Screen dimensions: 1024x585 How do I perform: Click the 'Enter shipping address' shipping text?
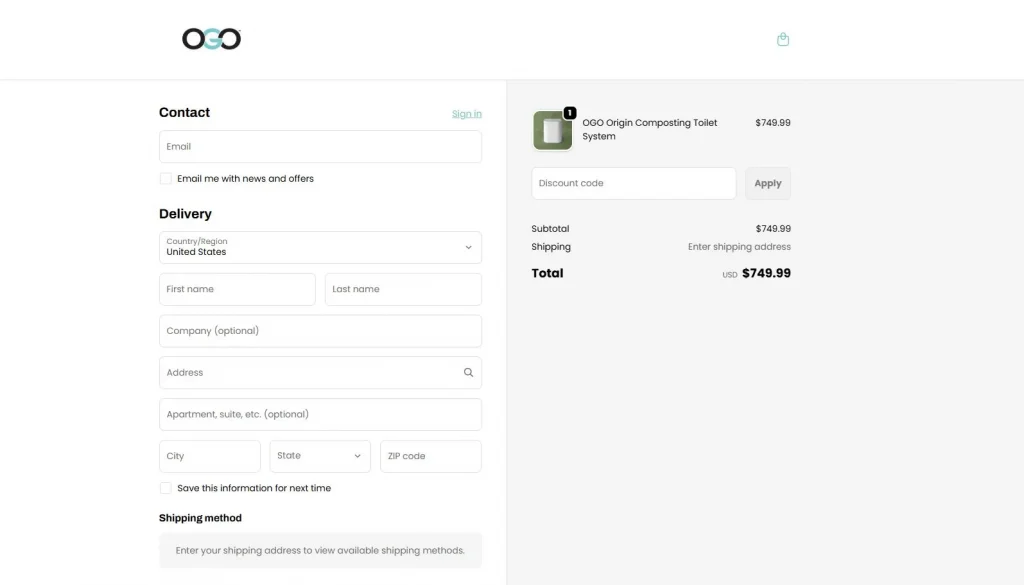(739, 246)
